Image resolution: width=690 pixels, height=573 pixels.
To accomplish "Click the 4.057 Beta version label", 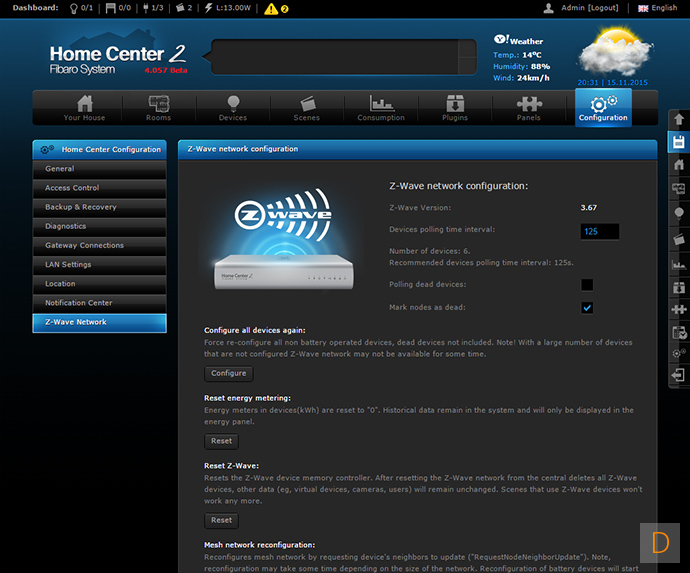I will pyautogui.click(x=166, y=70).
